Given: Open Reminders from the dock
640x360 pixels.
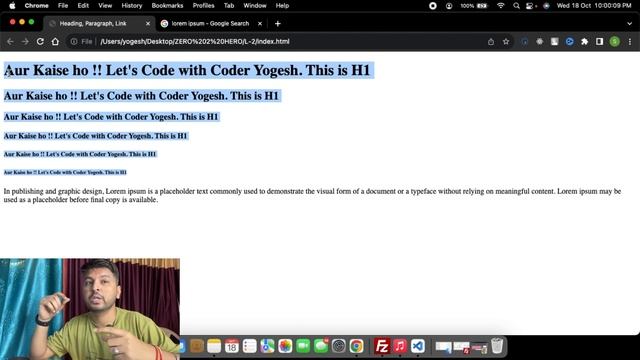Looking at the screenshot, I should 249,346.
